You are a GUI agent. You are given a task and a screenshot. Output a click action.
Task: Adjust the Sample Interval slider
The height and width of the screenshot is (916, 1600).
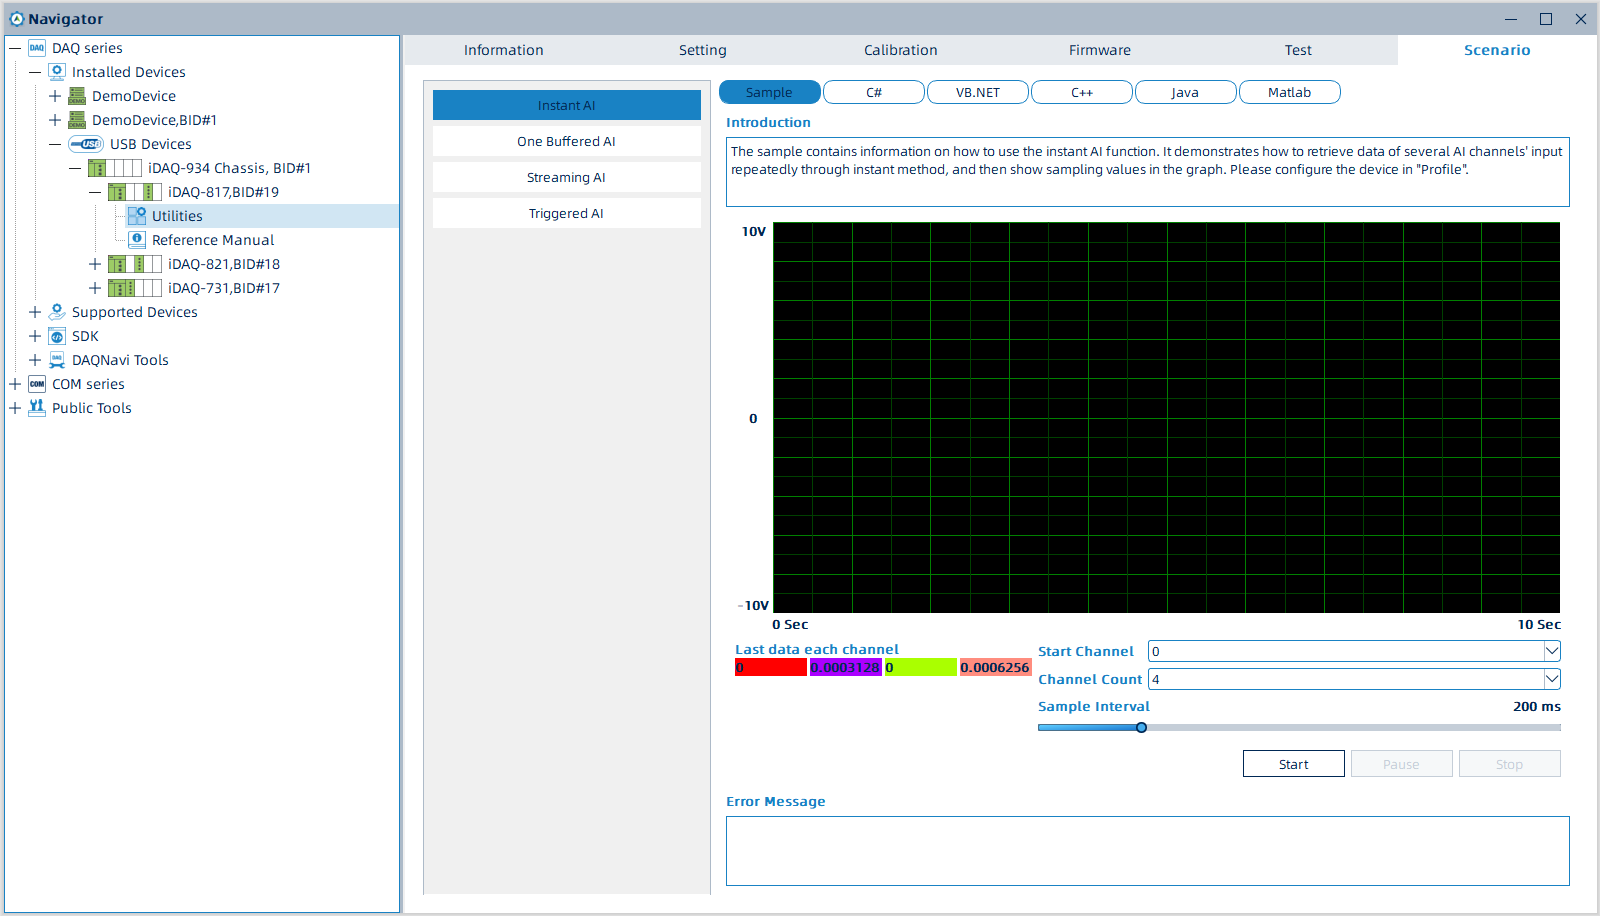click(x=1141, y=727)
